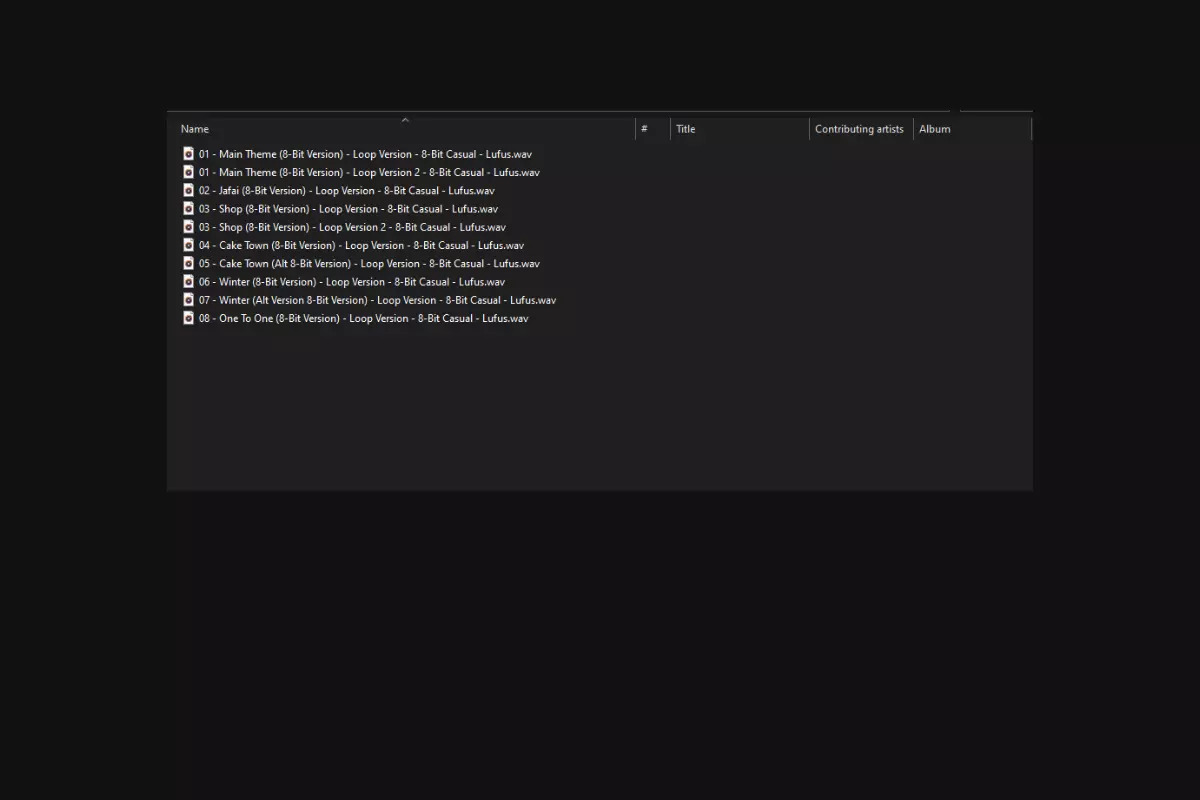Click the icon of 01 Main Theme Loop Version 2 file
The width and height of the screenshot is (1200, 800).
tap(188, 172)
